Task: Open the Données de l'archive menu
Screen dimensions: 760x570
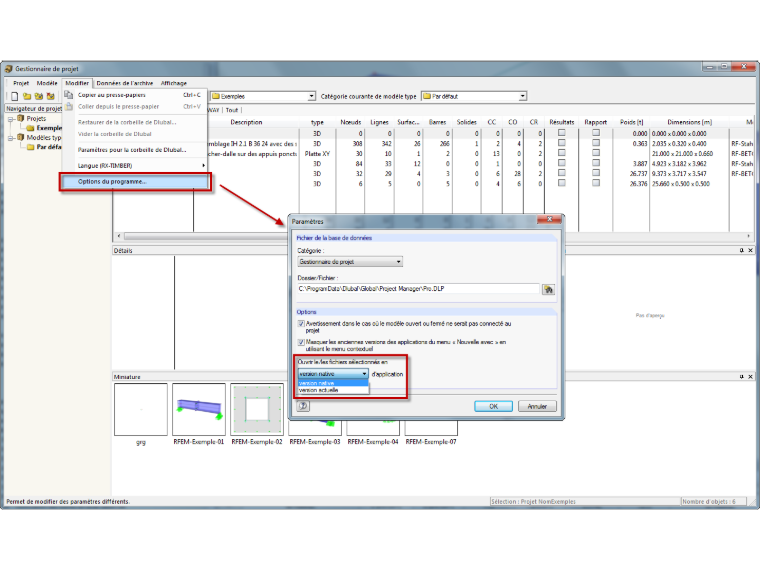Action: (125, 83)
